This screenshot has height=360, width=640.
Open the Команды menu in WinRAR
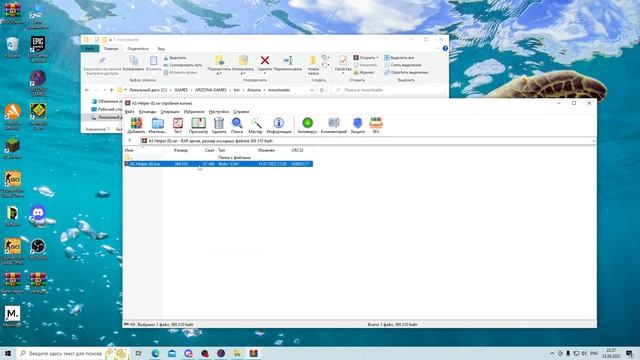click(147, 112)
